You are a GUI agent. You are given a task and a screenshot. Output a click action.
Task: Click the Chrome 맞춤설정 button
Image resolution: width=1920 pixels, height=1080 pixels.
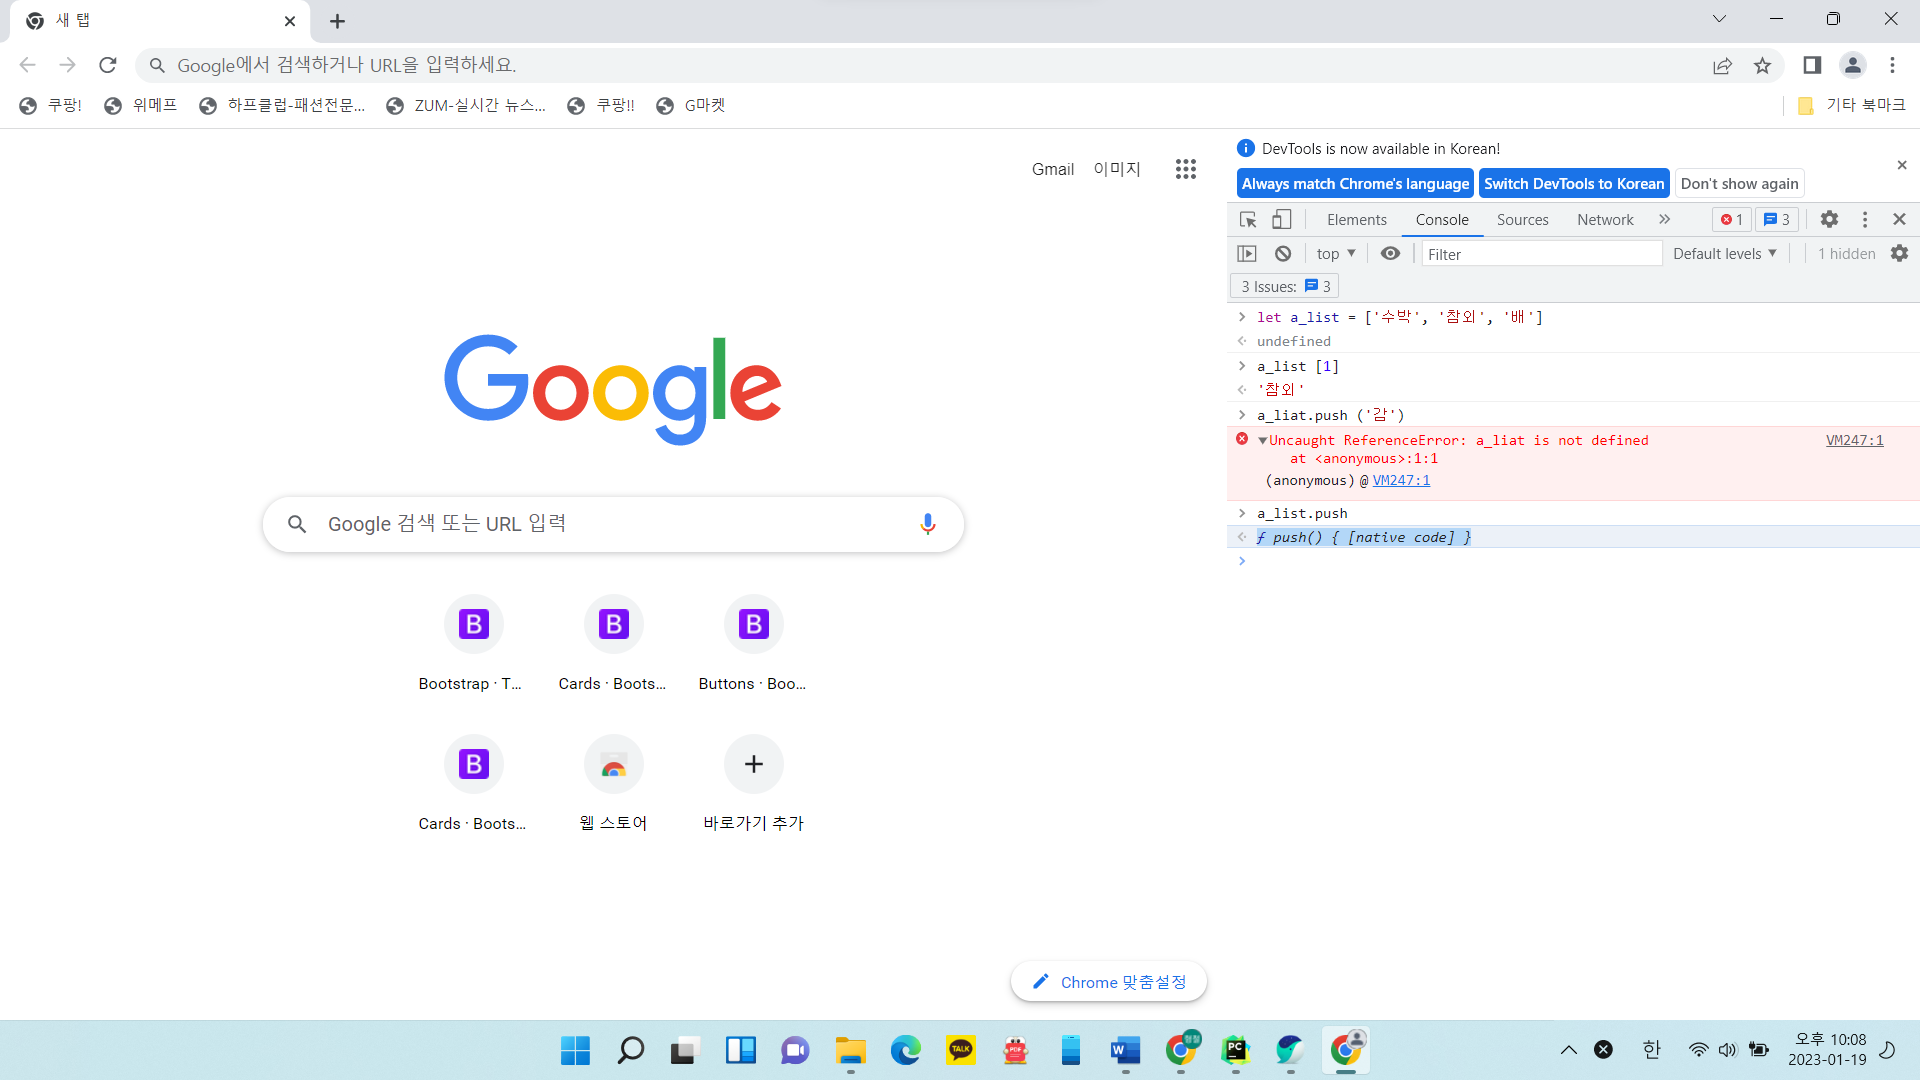[x=1108, y=982]
